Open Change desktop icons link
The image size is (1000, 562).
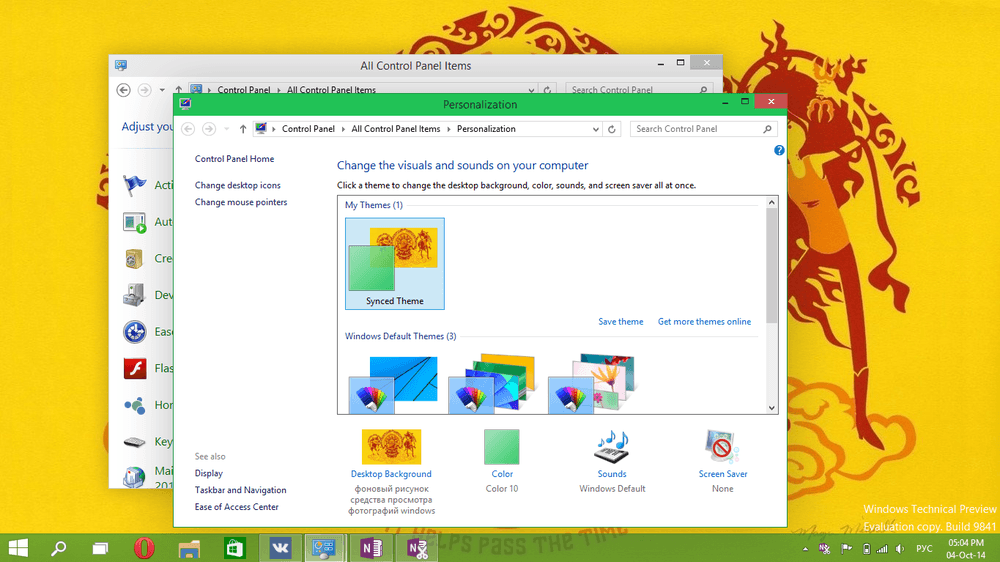click(x=237, y=185)
